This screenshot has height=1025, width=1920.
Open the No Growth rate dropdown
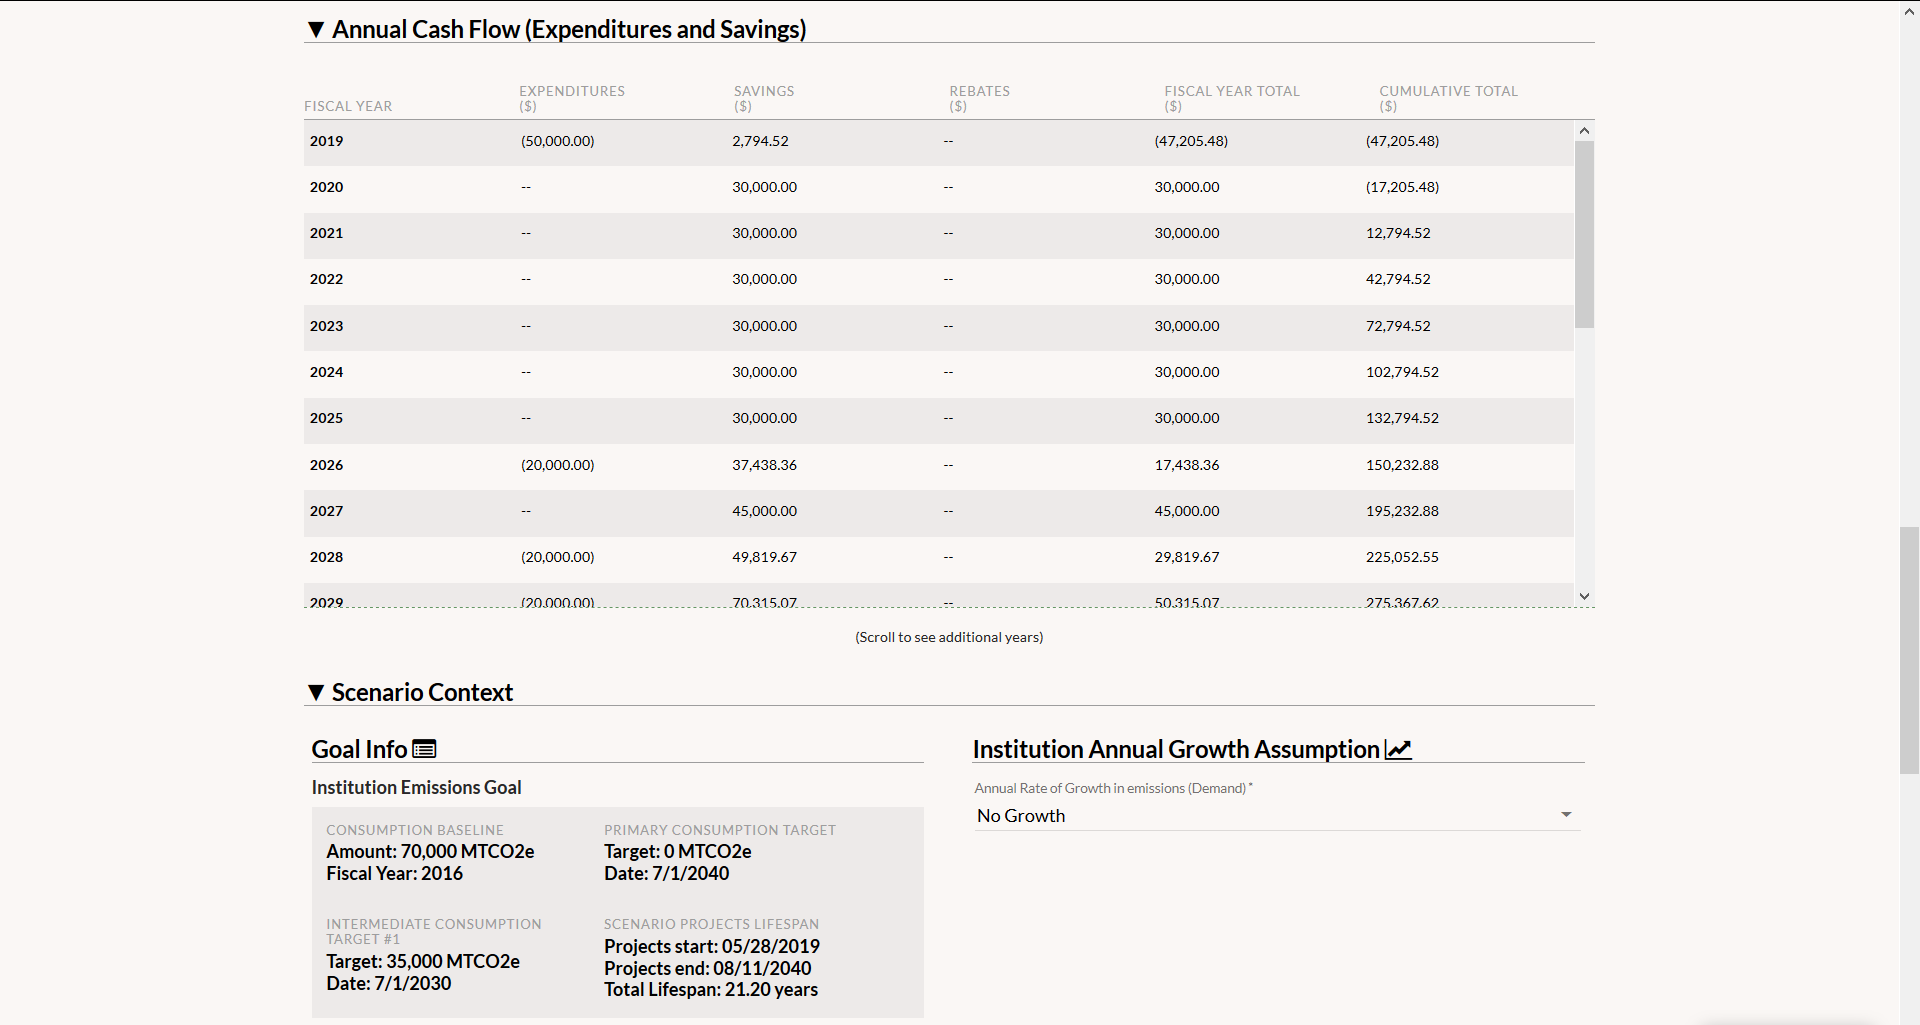coord(1277,816)
